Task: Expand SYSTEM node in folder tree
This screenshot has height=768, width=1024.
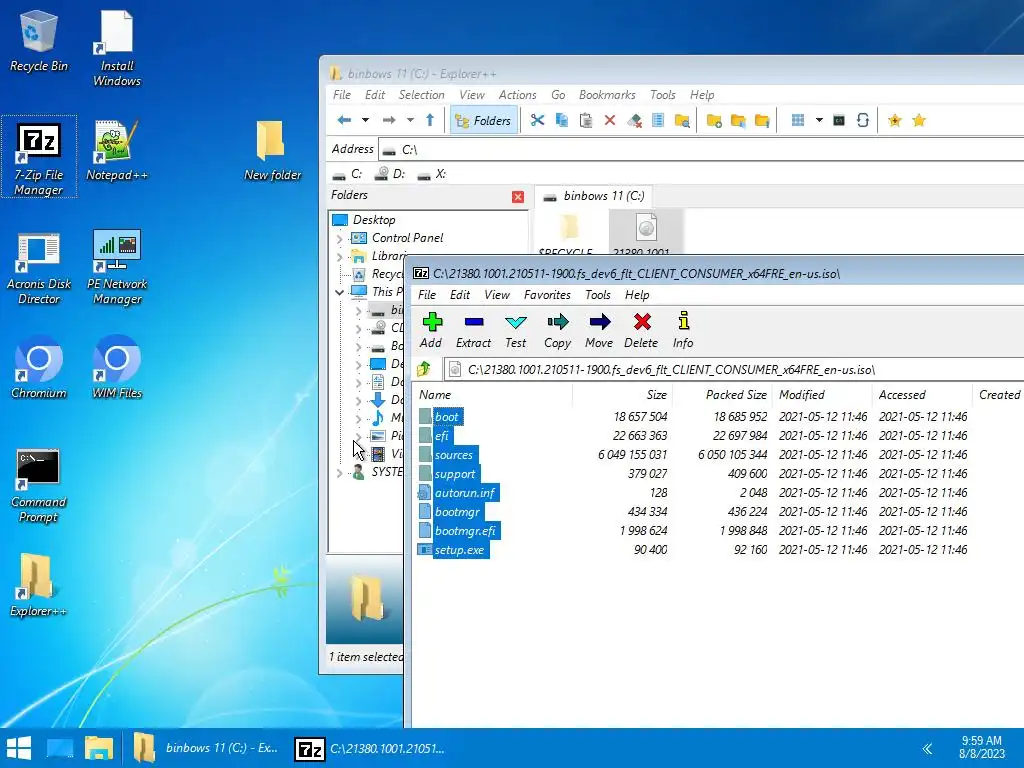Action: point(340,472)
